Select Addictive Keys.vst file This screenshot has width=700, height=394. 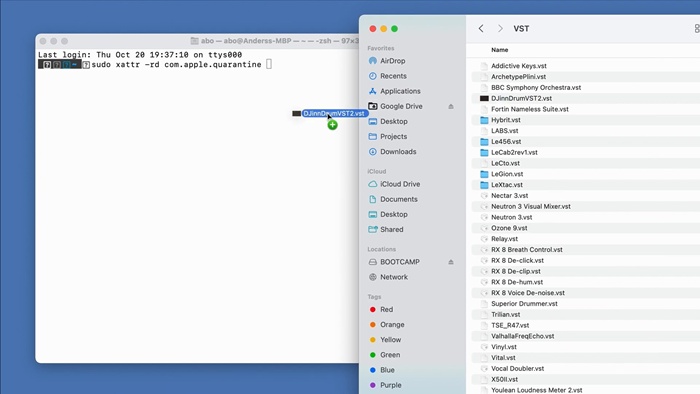tap(519, 66)
